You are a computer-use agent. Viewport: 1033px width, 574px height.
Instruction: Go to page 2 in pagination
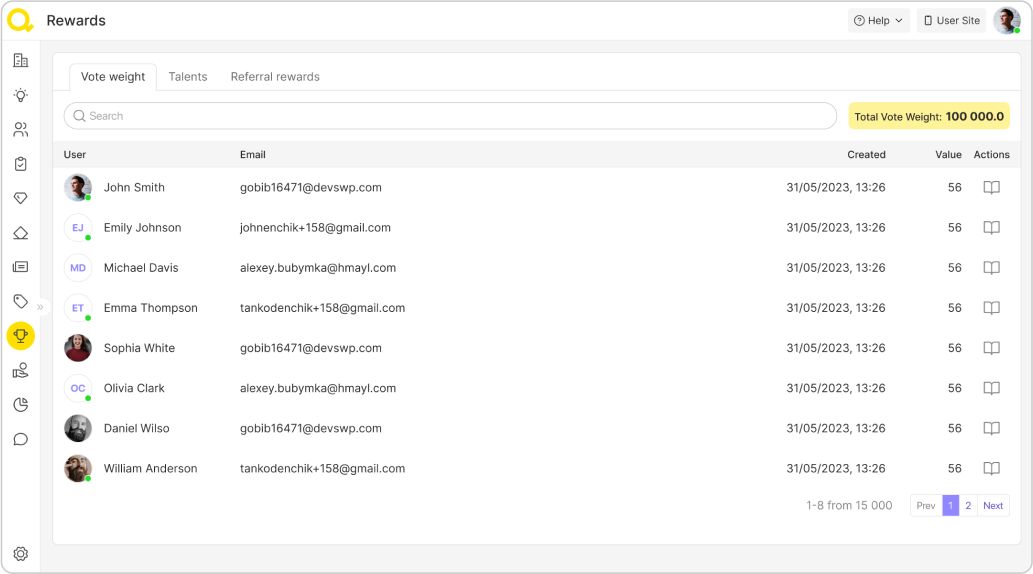point(968,506)
